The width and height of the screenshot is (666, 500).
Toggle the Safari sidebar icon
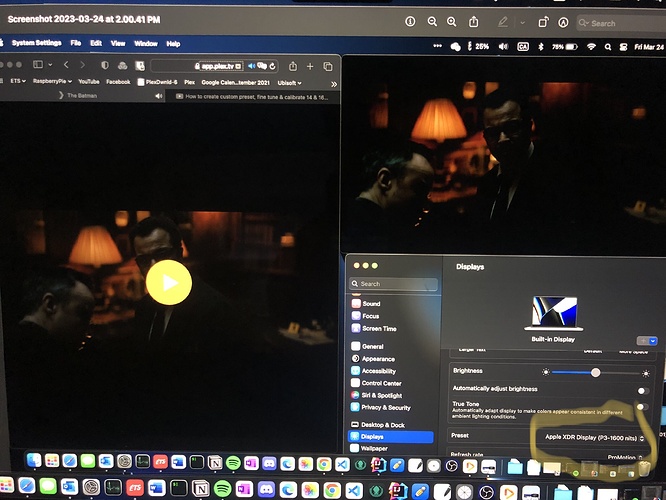coord(38,65)
